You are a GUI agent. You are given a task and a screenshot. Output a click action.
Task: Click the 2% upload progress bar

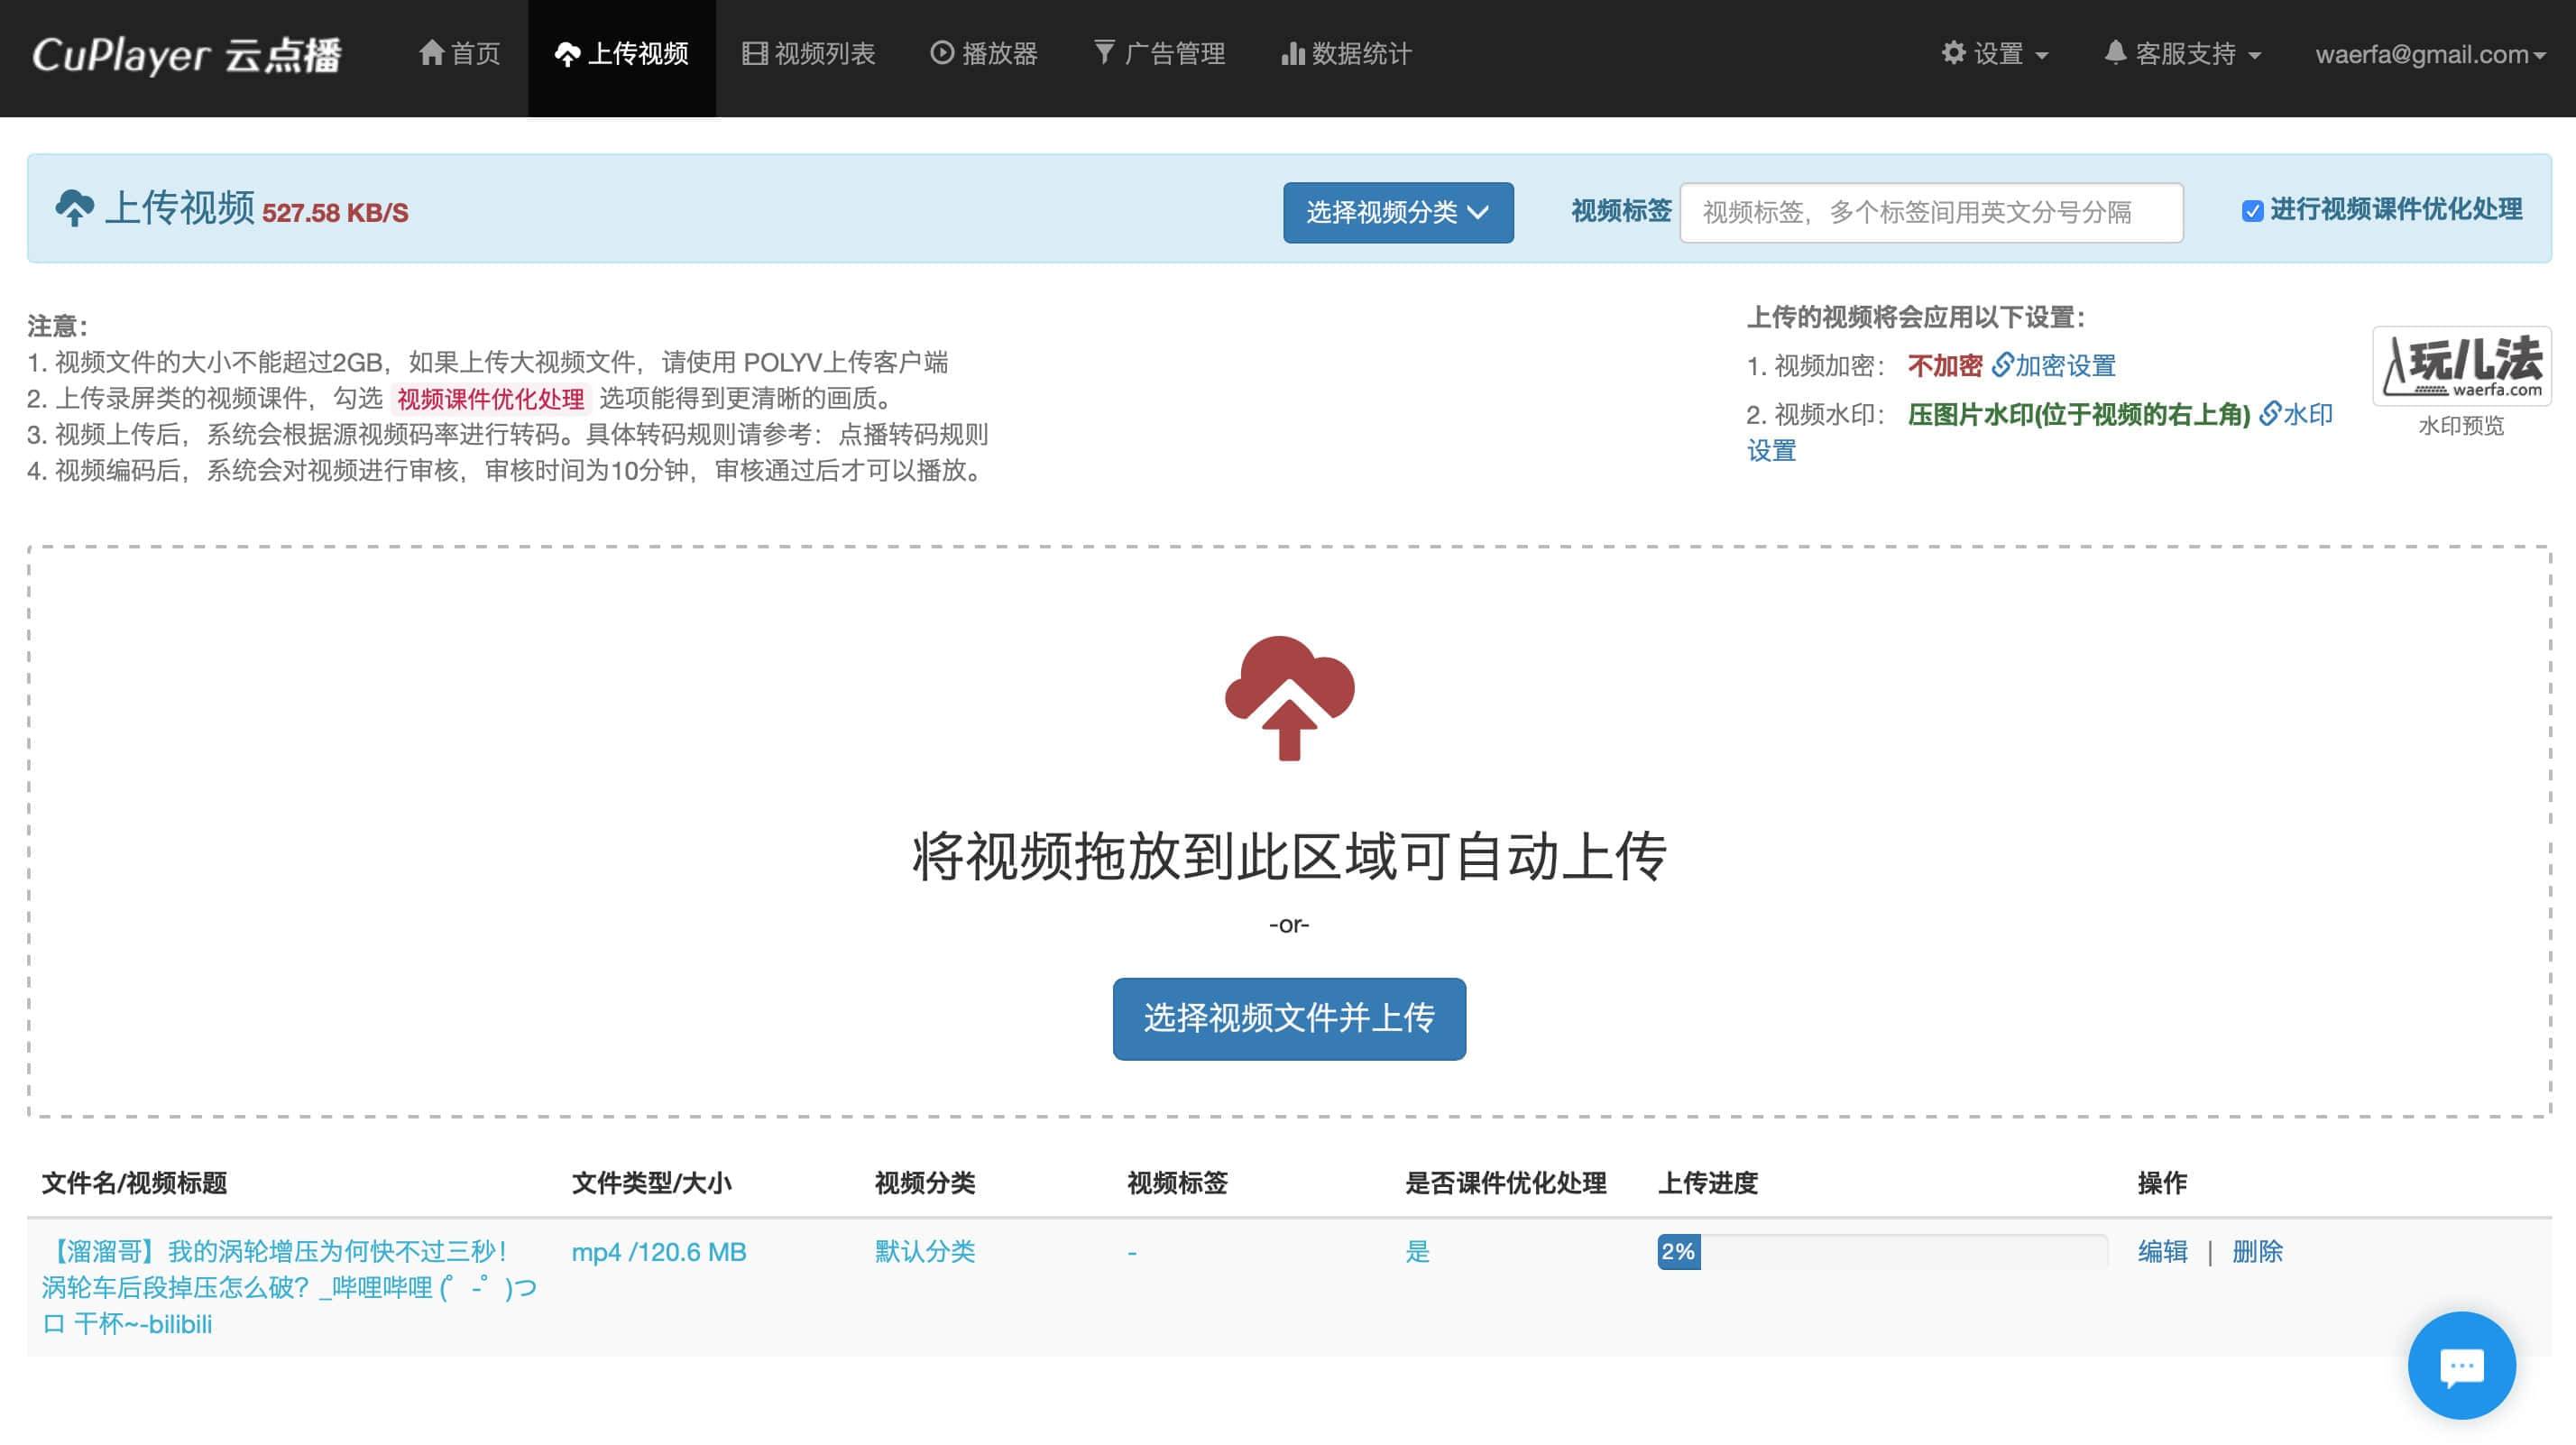[1679, 1251]
